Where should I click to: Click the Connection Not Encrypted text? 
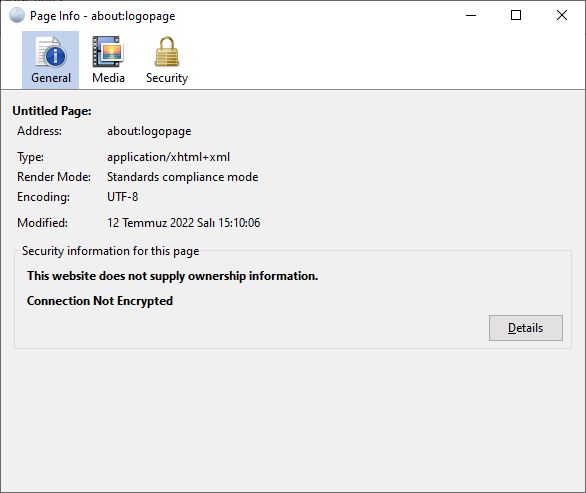click(x=100, y=301)
